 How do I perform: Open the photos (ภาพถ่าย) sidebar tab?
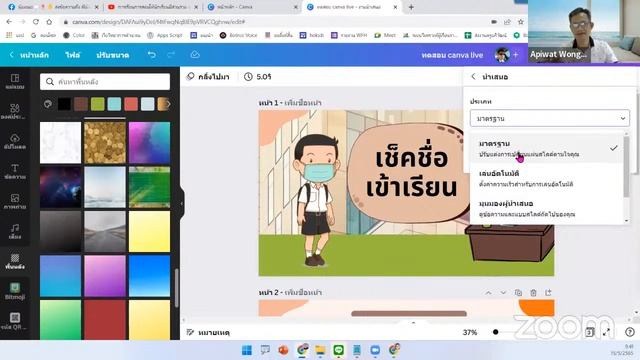pos(15,201)
